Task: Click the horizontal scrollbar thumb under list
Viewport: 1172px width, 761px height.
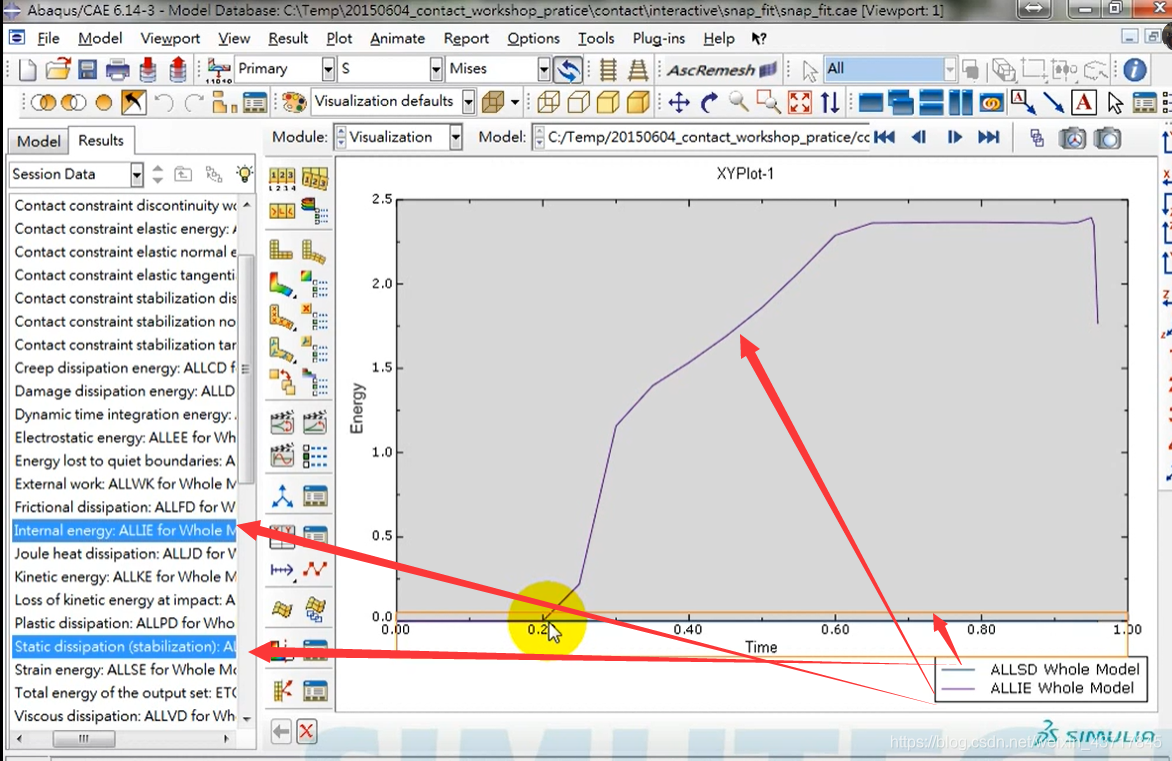Action: coord(84,739)
